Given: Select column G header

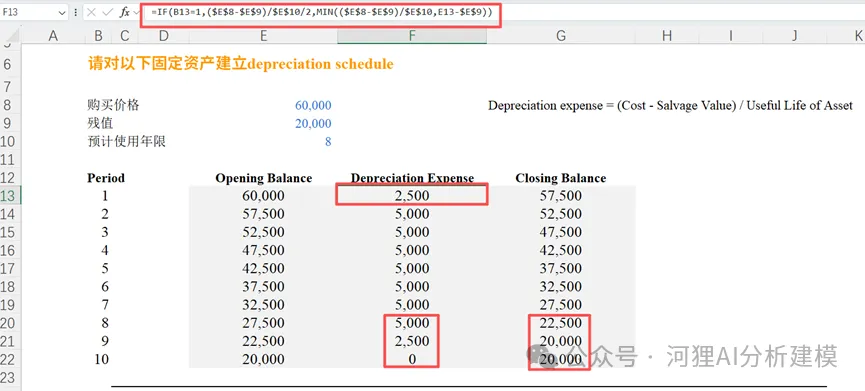Looking at the screenshot, I should coord(560,36).
